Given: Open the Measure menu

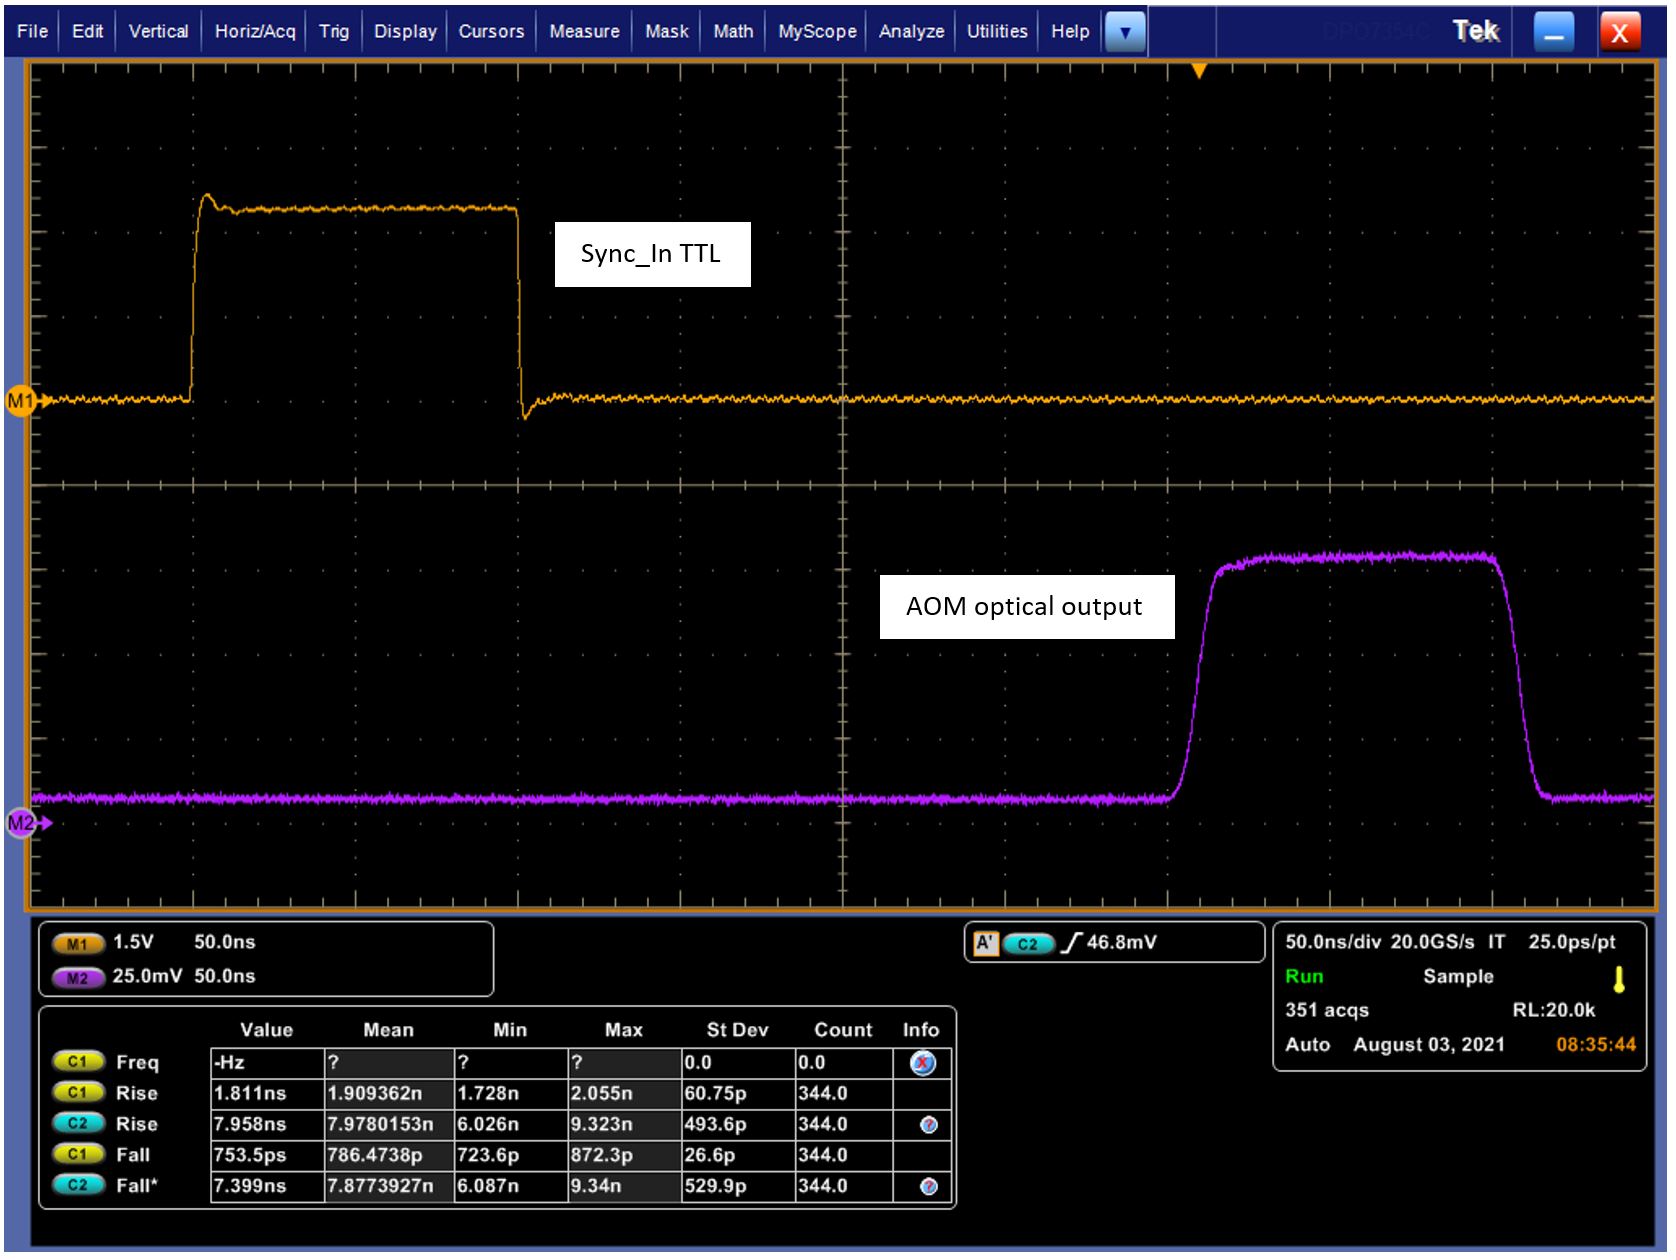Looking at the screenshot, I should point(584,31).
